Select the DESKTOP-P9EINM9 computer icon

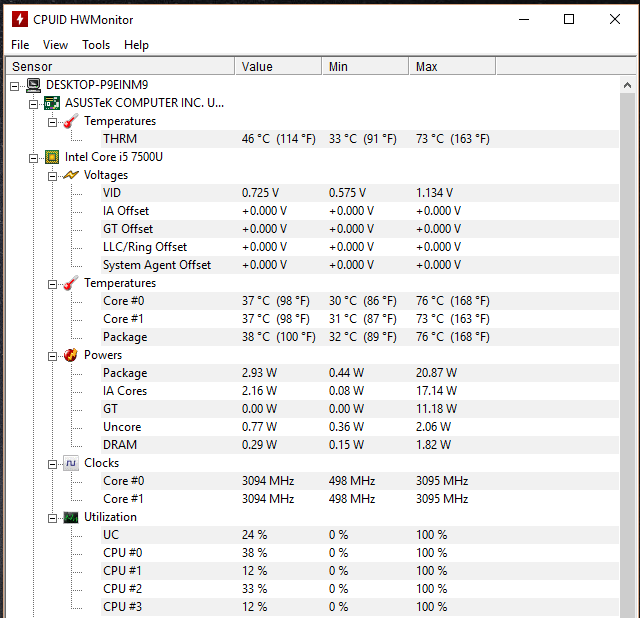[33, 85]
